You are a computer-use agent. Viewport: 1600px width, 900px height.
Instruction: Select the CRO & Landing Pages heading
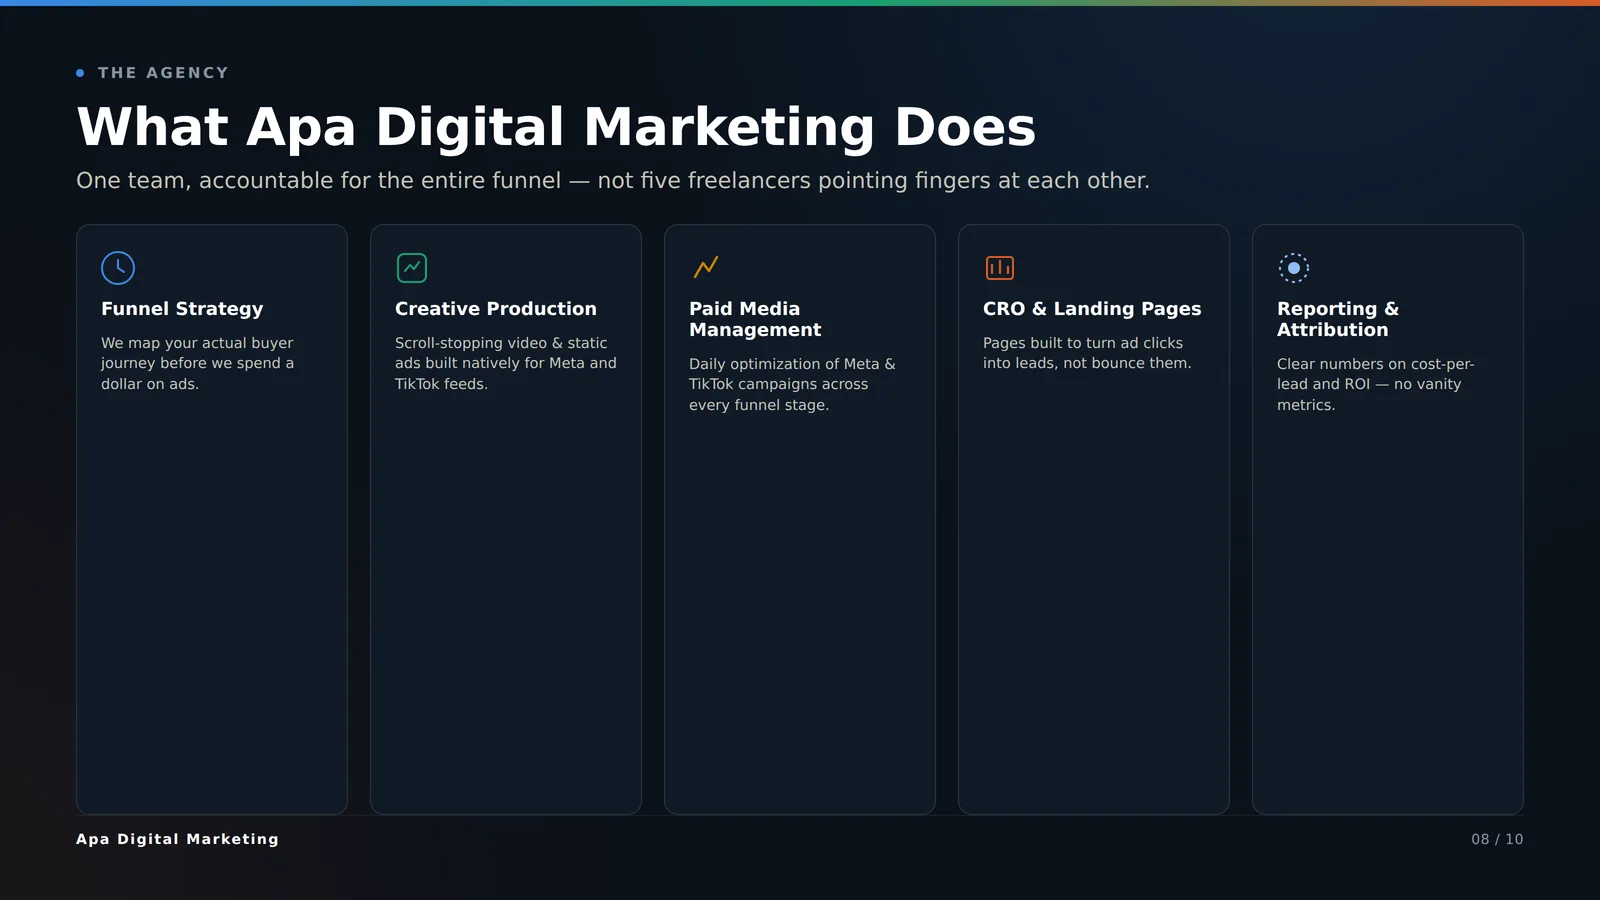coord(1092,309)
